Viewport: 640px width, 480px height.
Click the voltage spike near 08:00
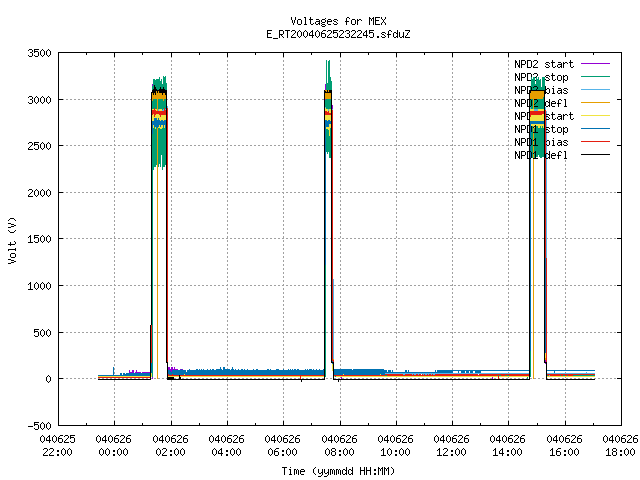329,220
